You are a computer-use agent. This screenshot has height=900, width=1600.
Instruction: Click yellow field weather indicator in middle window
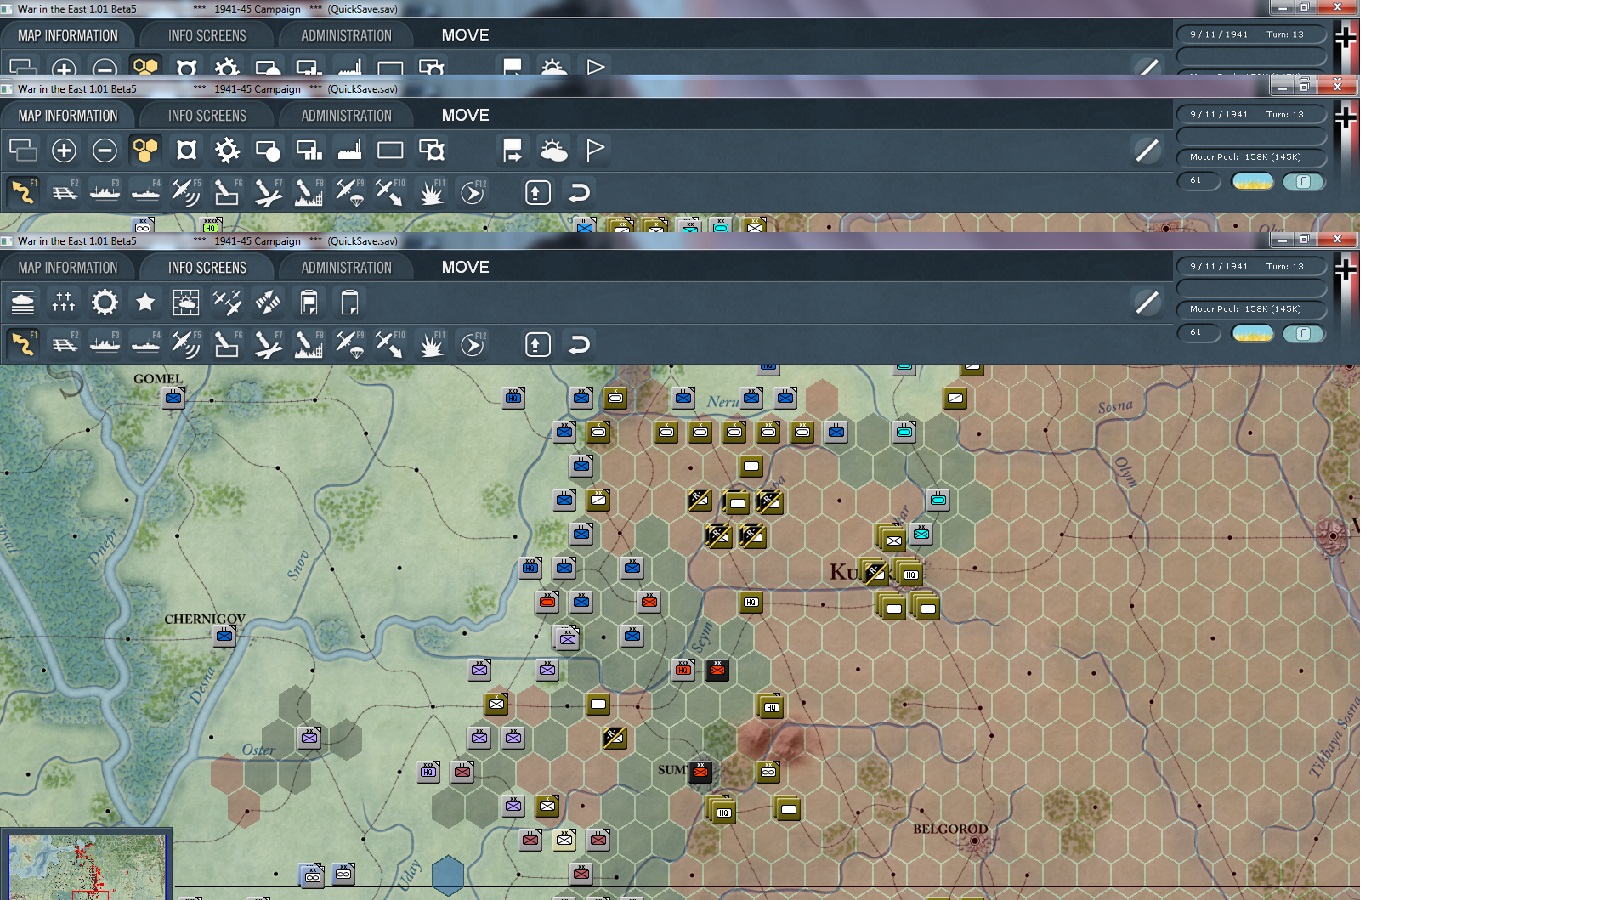(x=1253, y=181)
